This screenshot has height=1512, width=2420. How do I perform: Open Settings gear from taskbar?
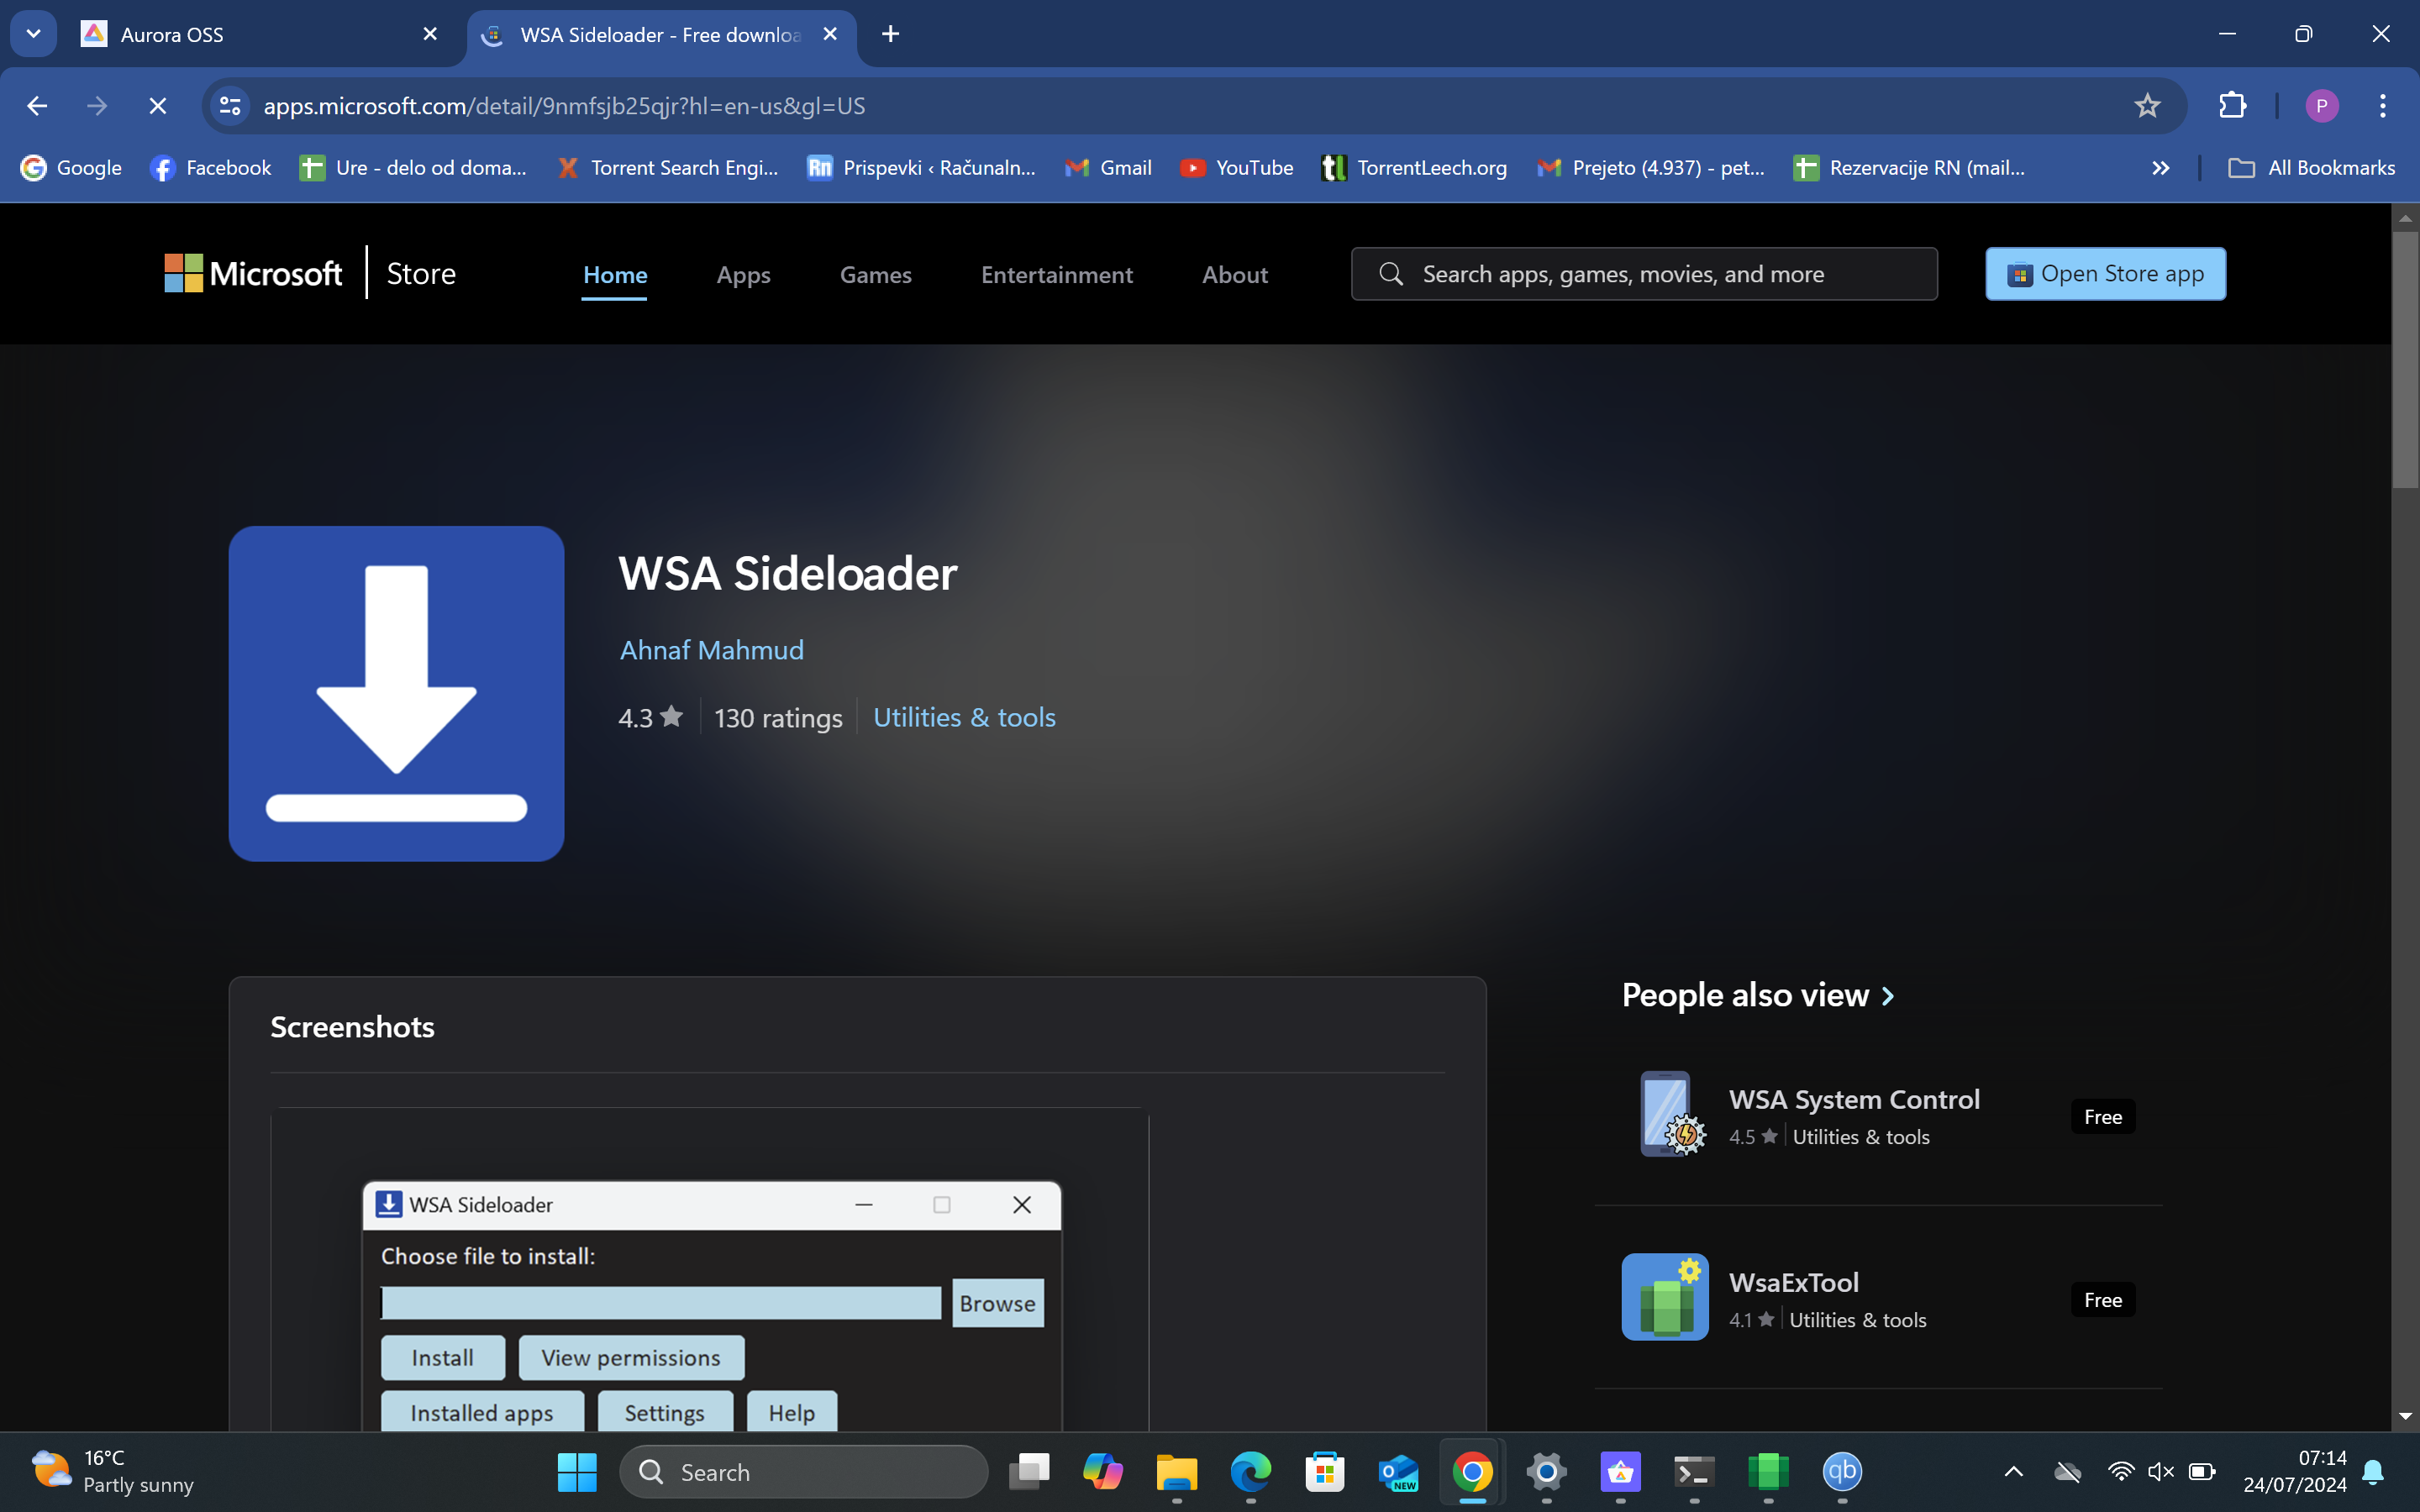coord(1546,1472)
